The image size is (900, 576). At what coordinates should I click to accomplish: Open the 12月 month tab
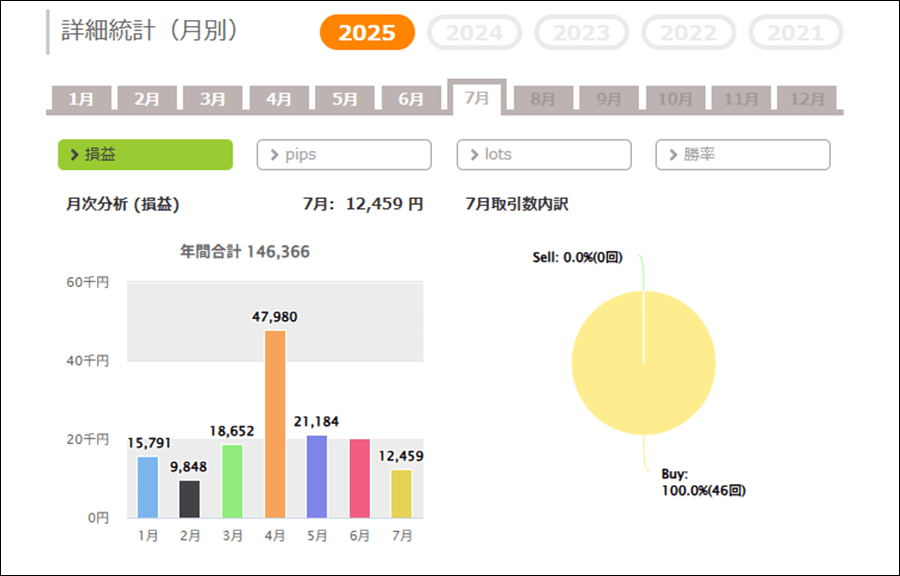pos(807,99)
